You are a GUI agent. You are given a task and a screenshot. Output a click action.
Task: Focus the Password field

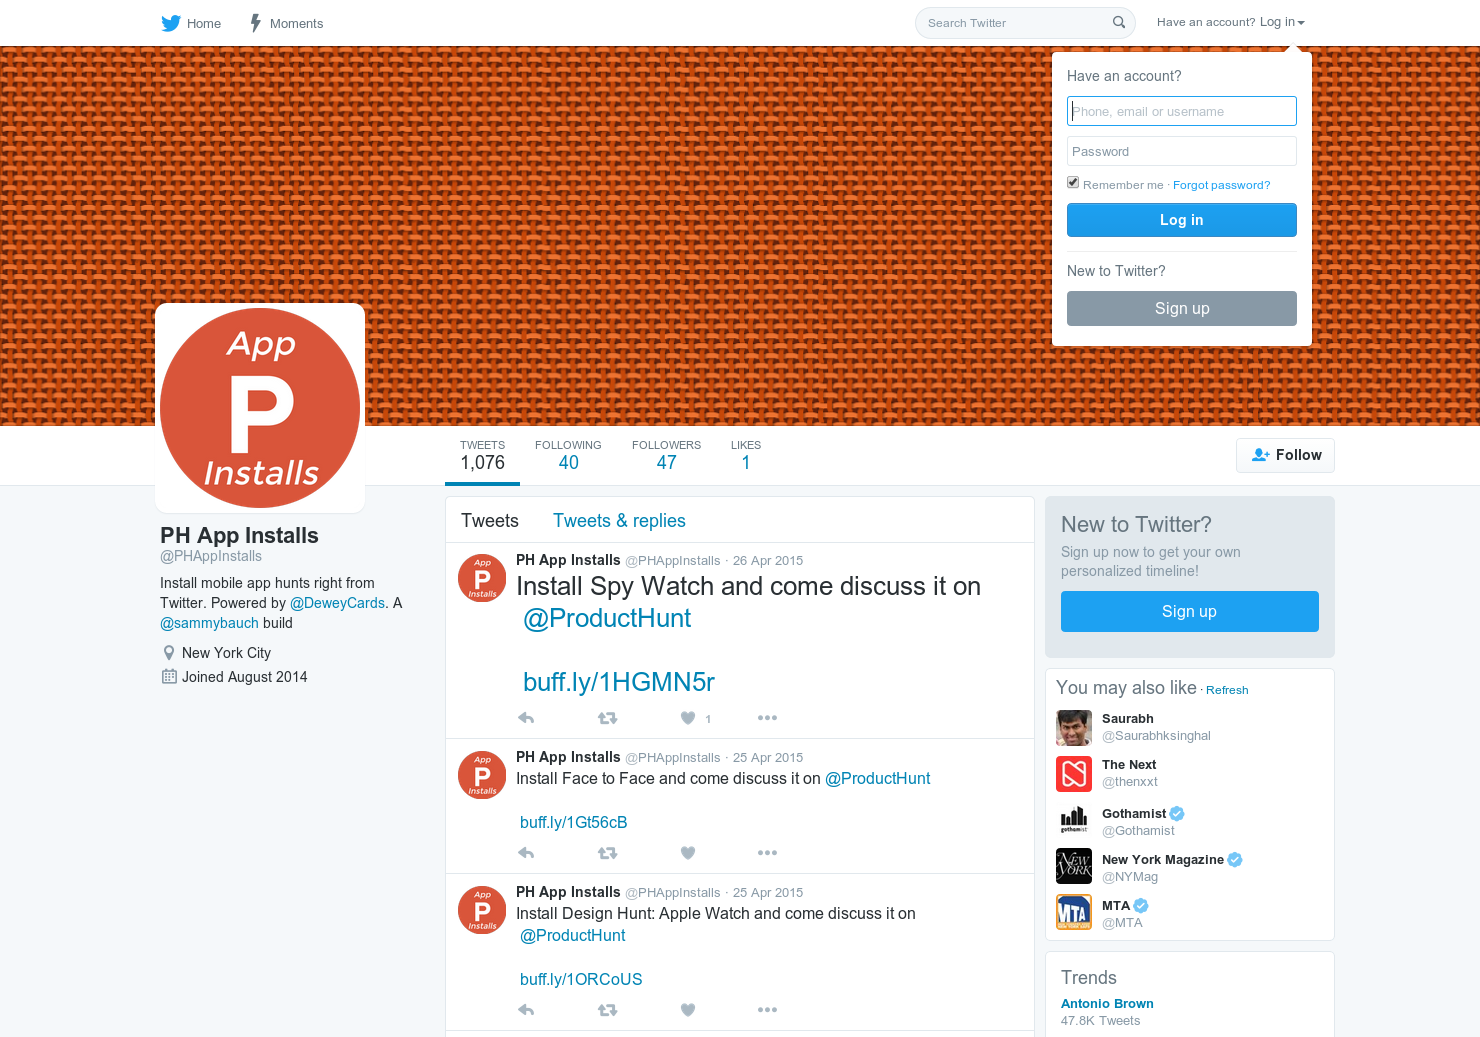(1182, 151)
